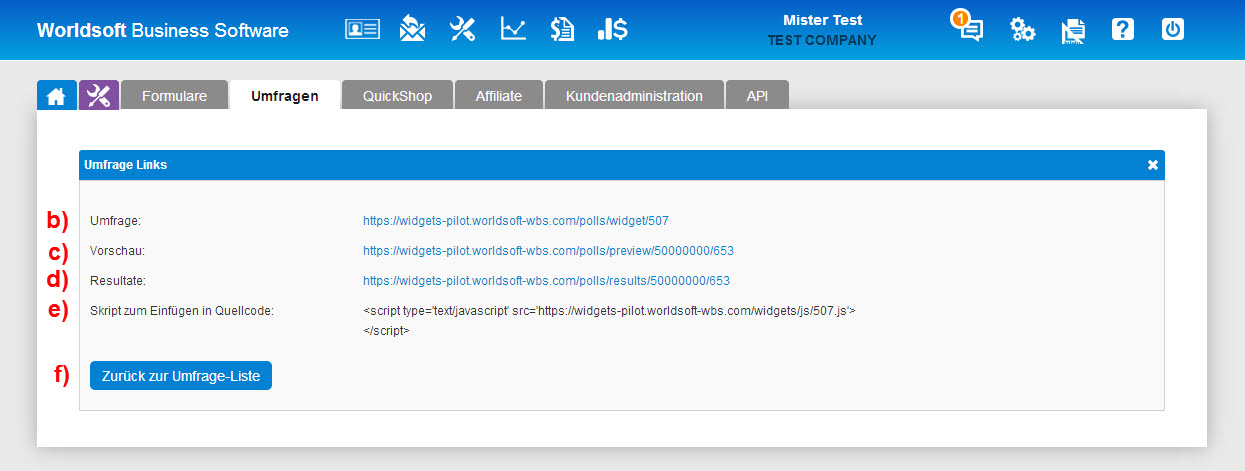Switch to the API tab
This screenshot has width=1245, height=471.
[757, 96]
